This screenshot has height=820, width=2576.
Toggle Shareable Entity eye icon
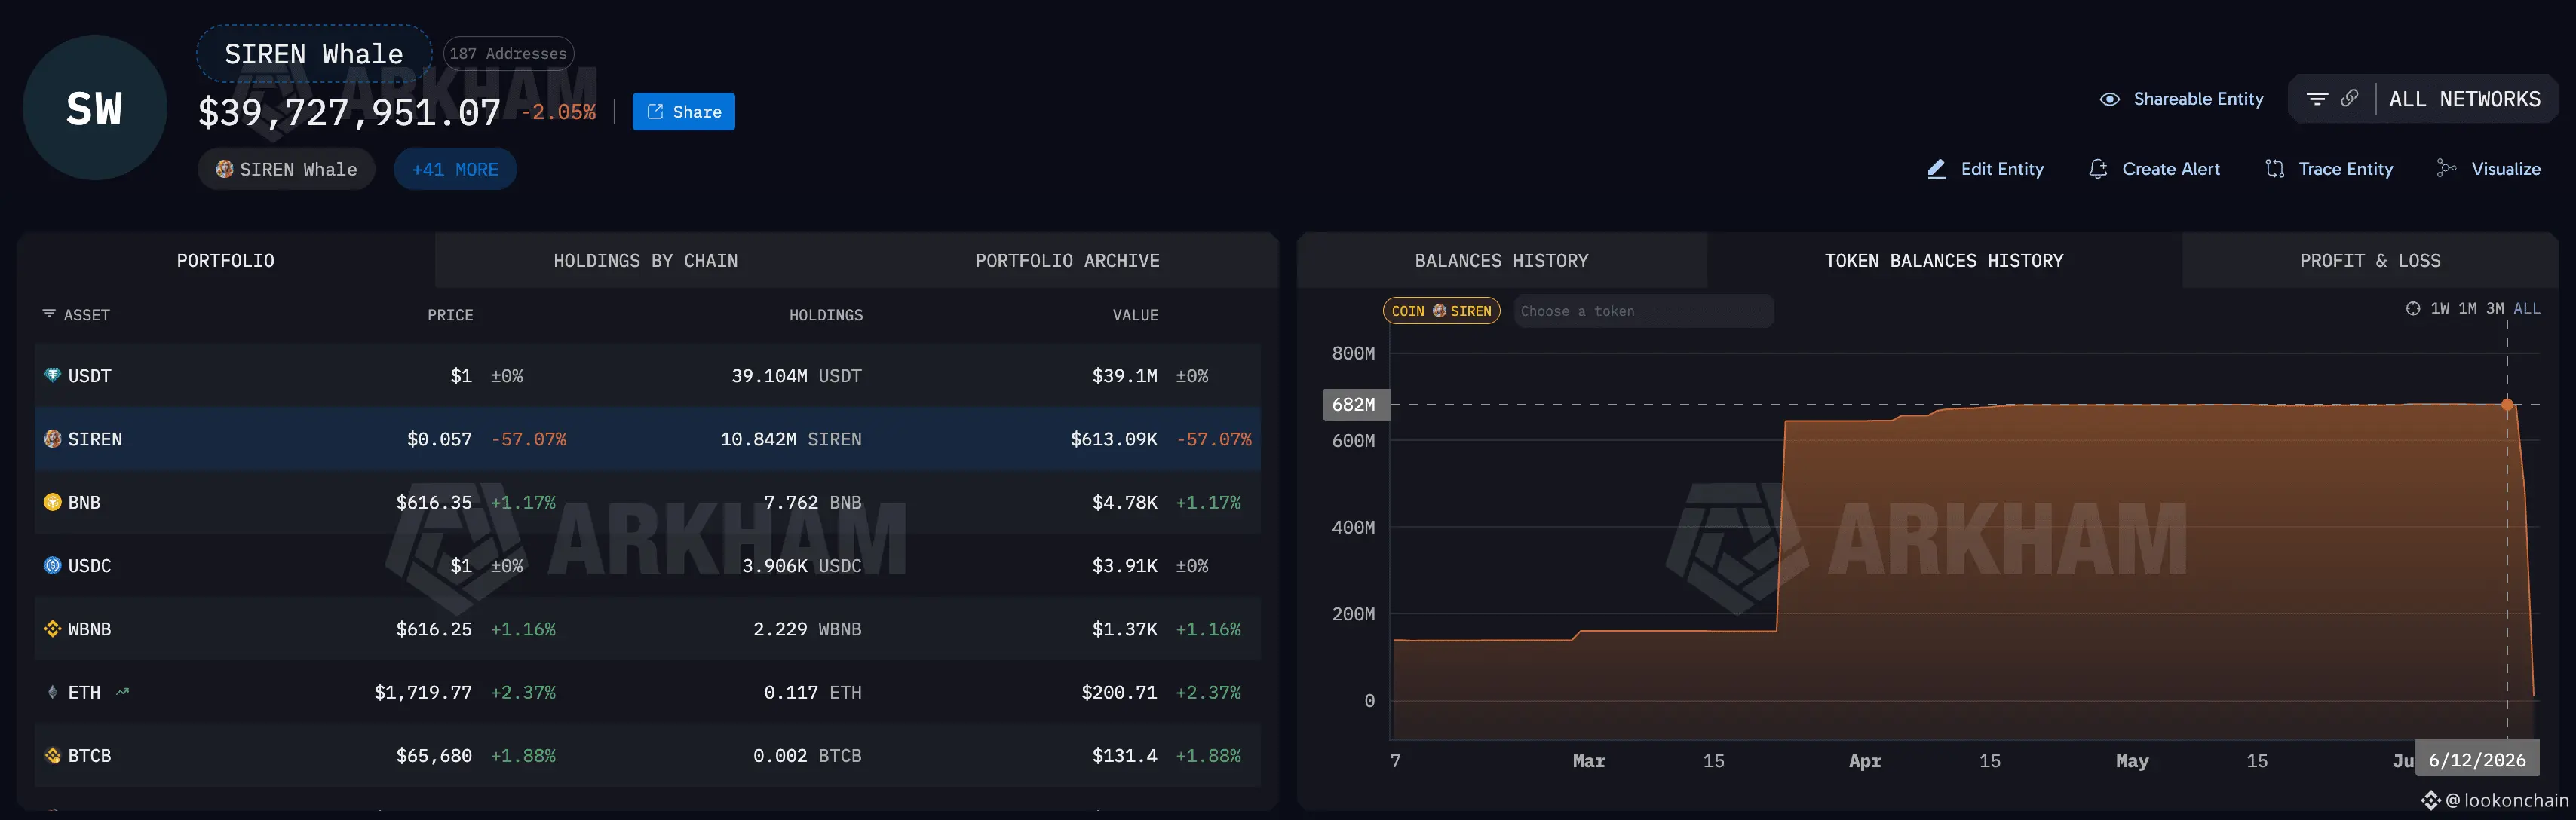point(2110,99)
